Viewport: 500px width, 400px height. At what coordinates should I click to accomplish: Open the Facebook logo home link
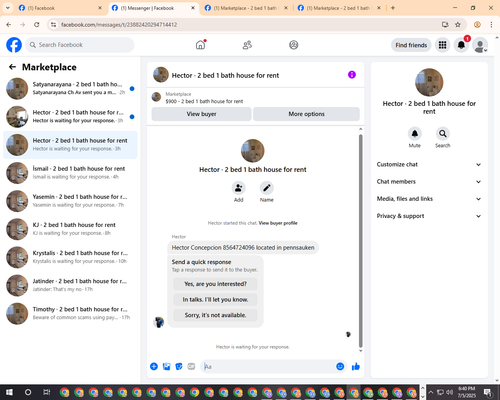pyautogui.click(x=14, y=45)
